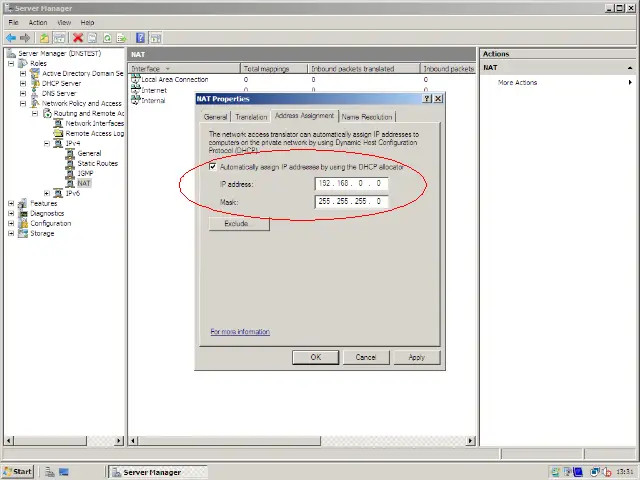Uncheck Automatically assign IP addresses by DHCP allocator
This screenshot has width=640, height=480.
(213, 167)
